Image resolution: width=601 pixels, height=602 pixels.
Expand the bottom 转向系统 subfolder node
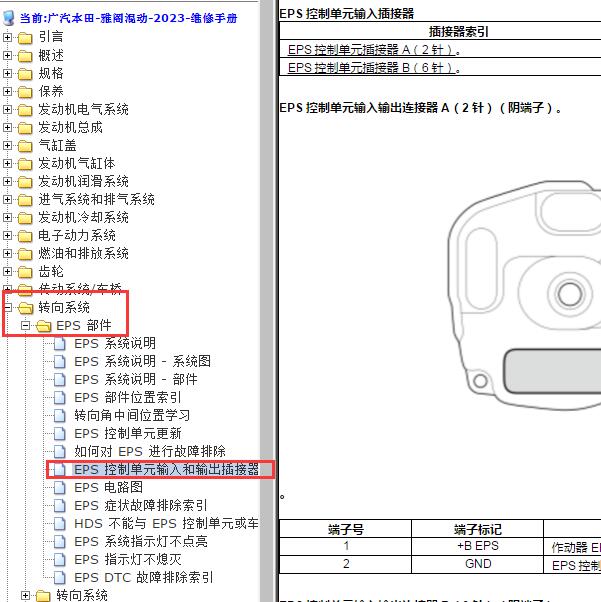[25, 595]
